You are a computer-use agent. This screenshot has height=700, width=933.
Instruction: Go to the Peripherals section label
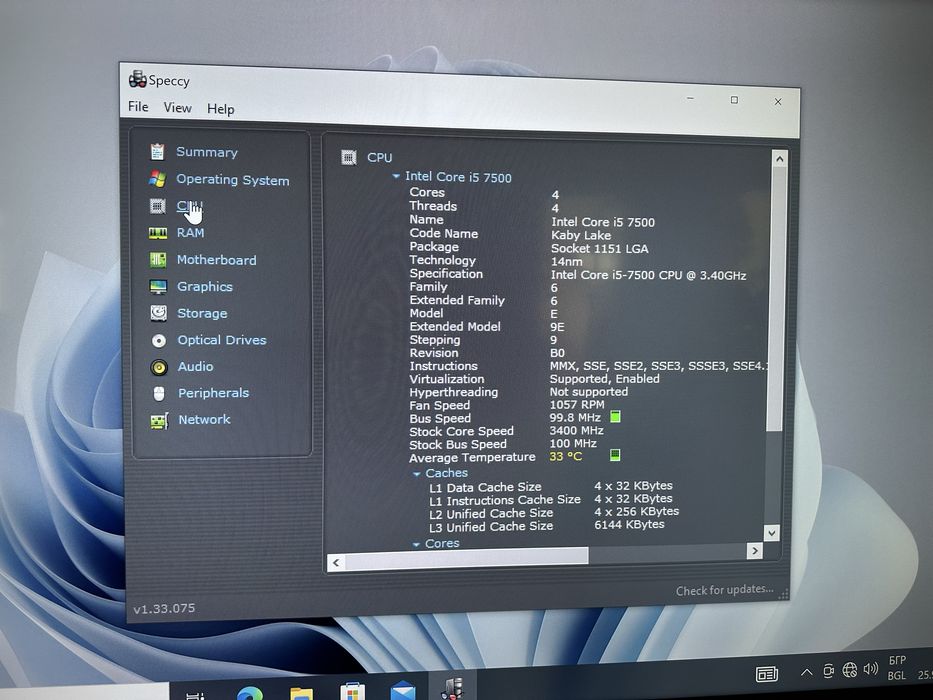pos(214,393)
